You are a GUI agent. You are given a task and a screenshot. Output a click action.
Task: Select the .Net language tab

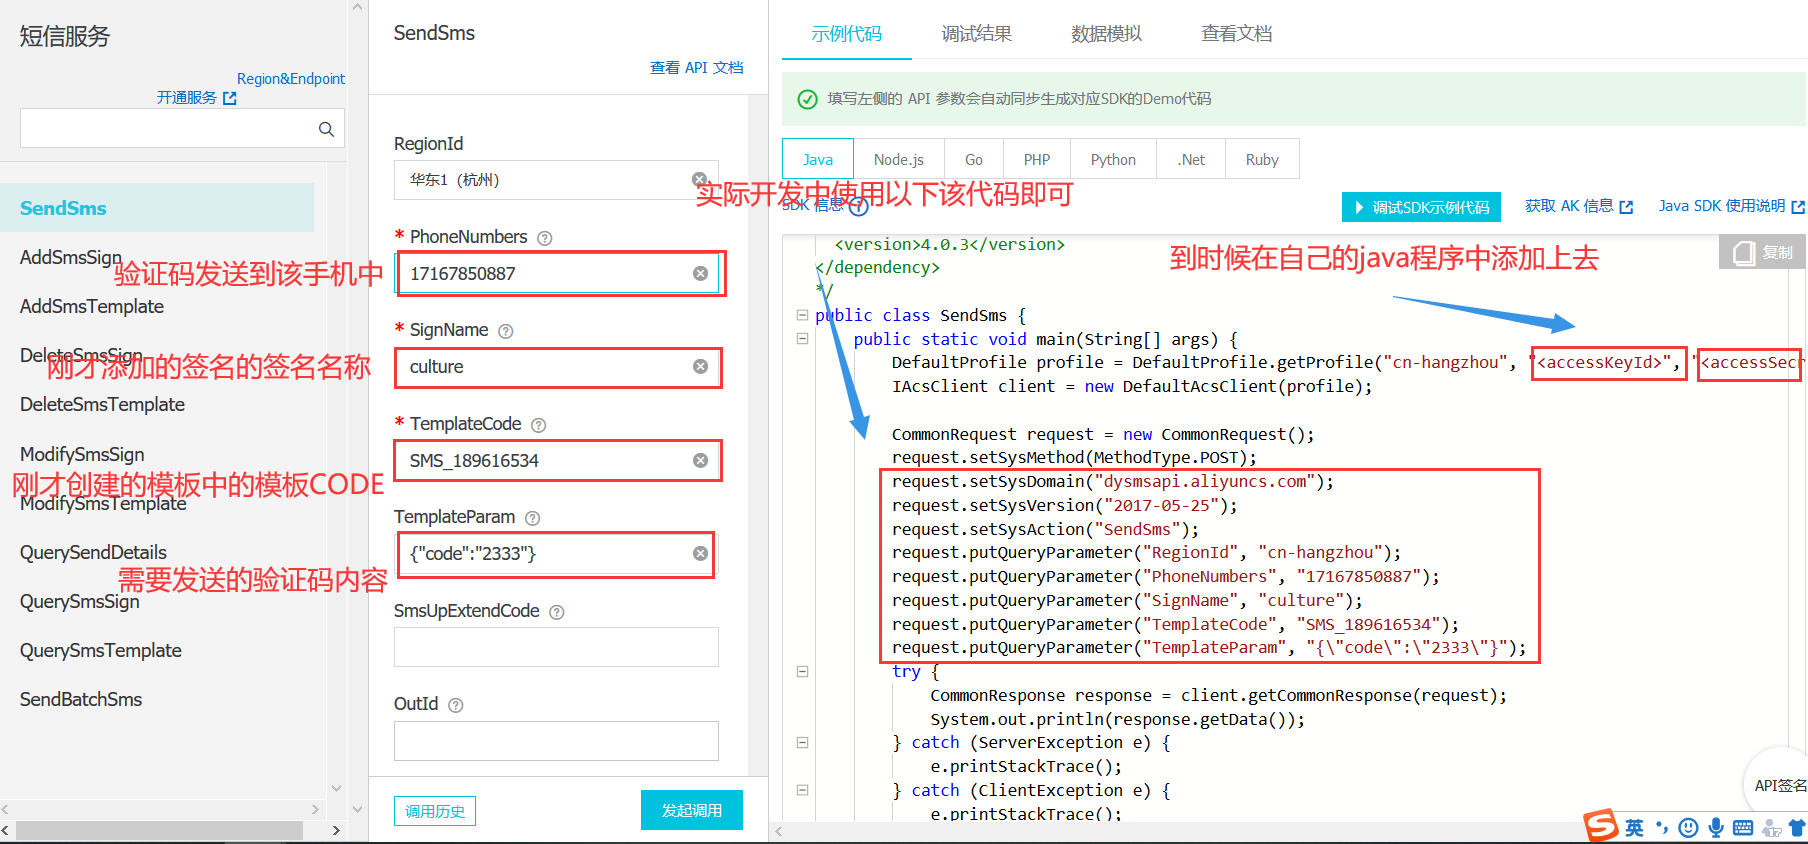(x=1191, y=160)
